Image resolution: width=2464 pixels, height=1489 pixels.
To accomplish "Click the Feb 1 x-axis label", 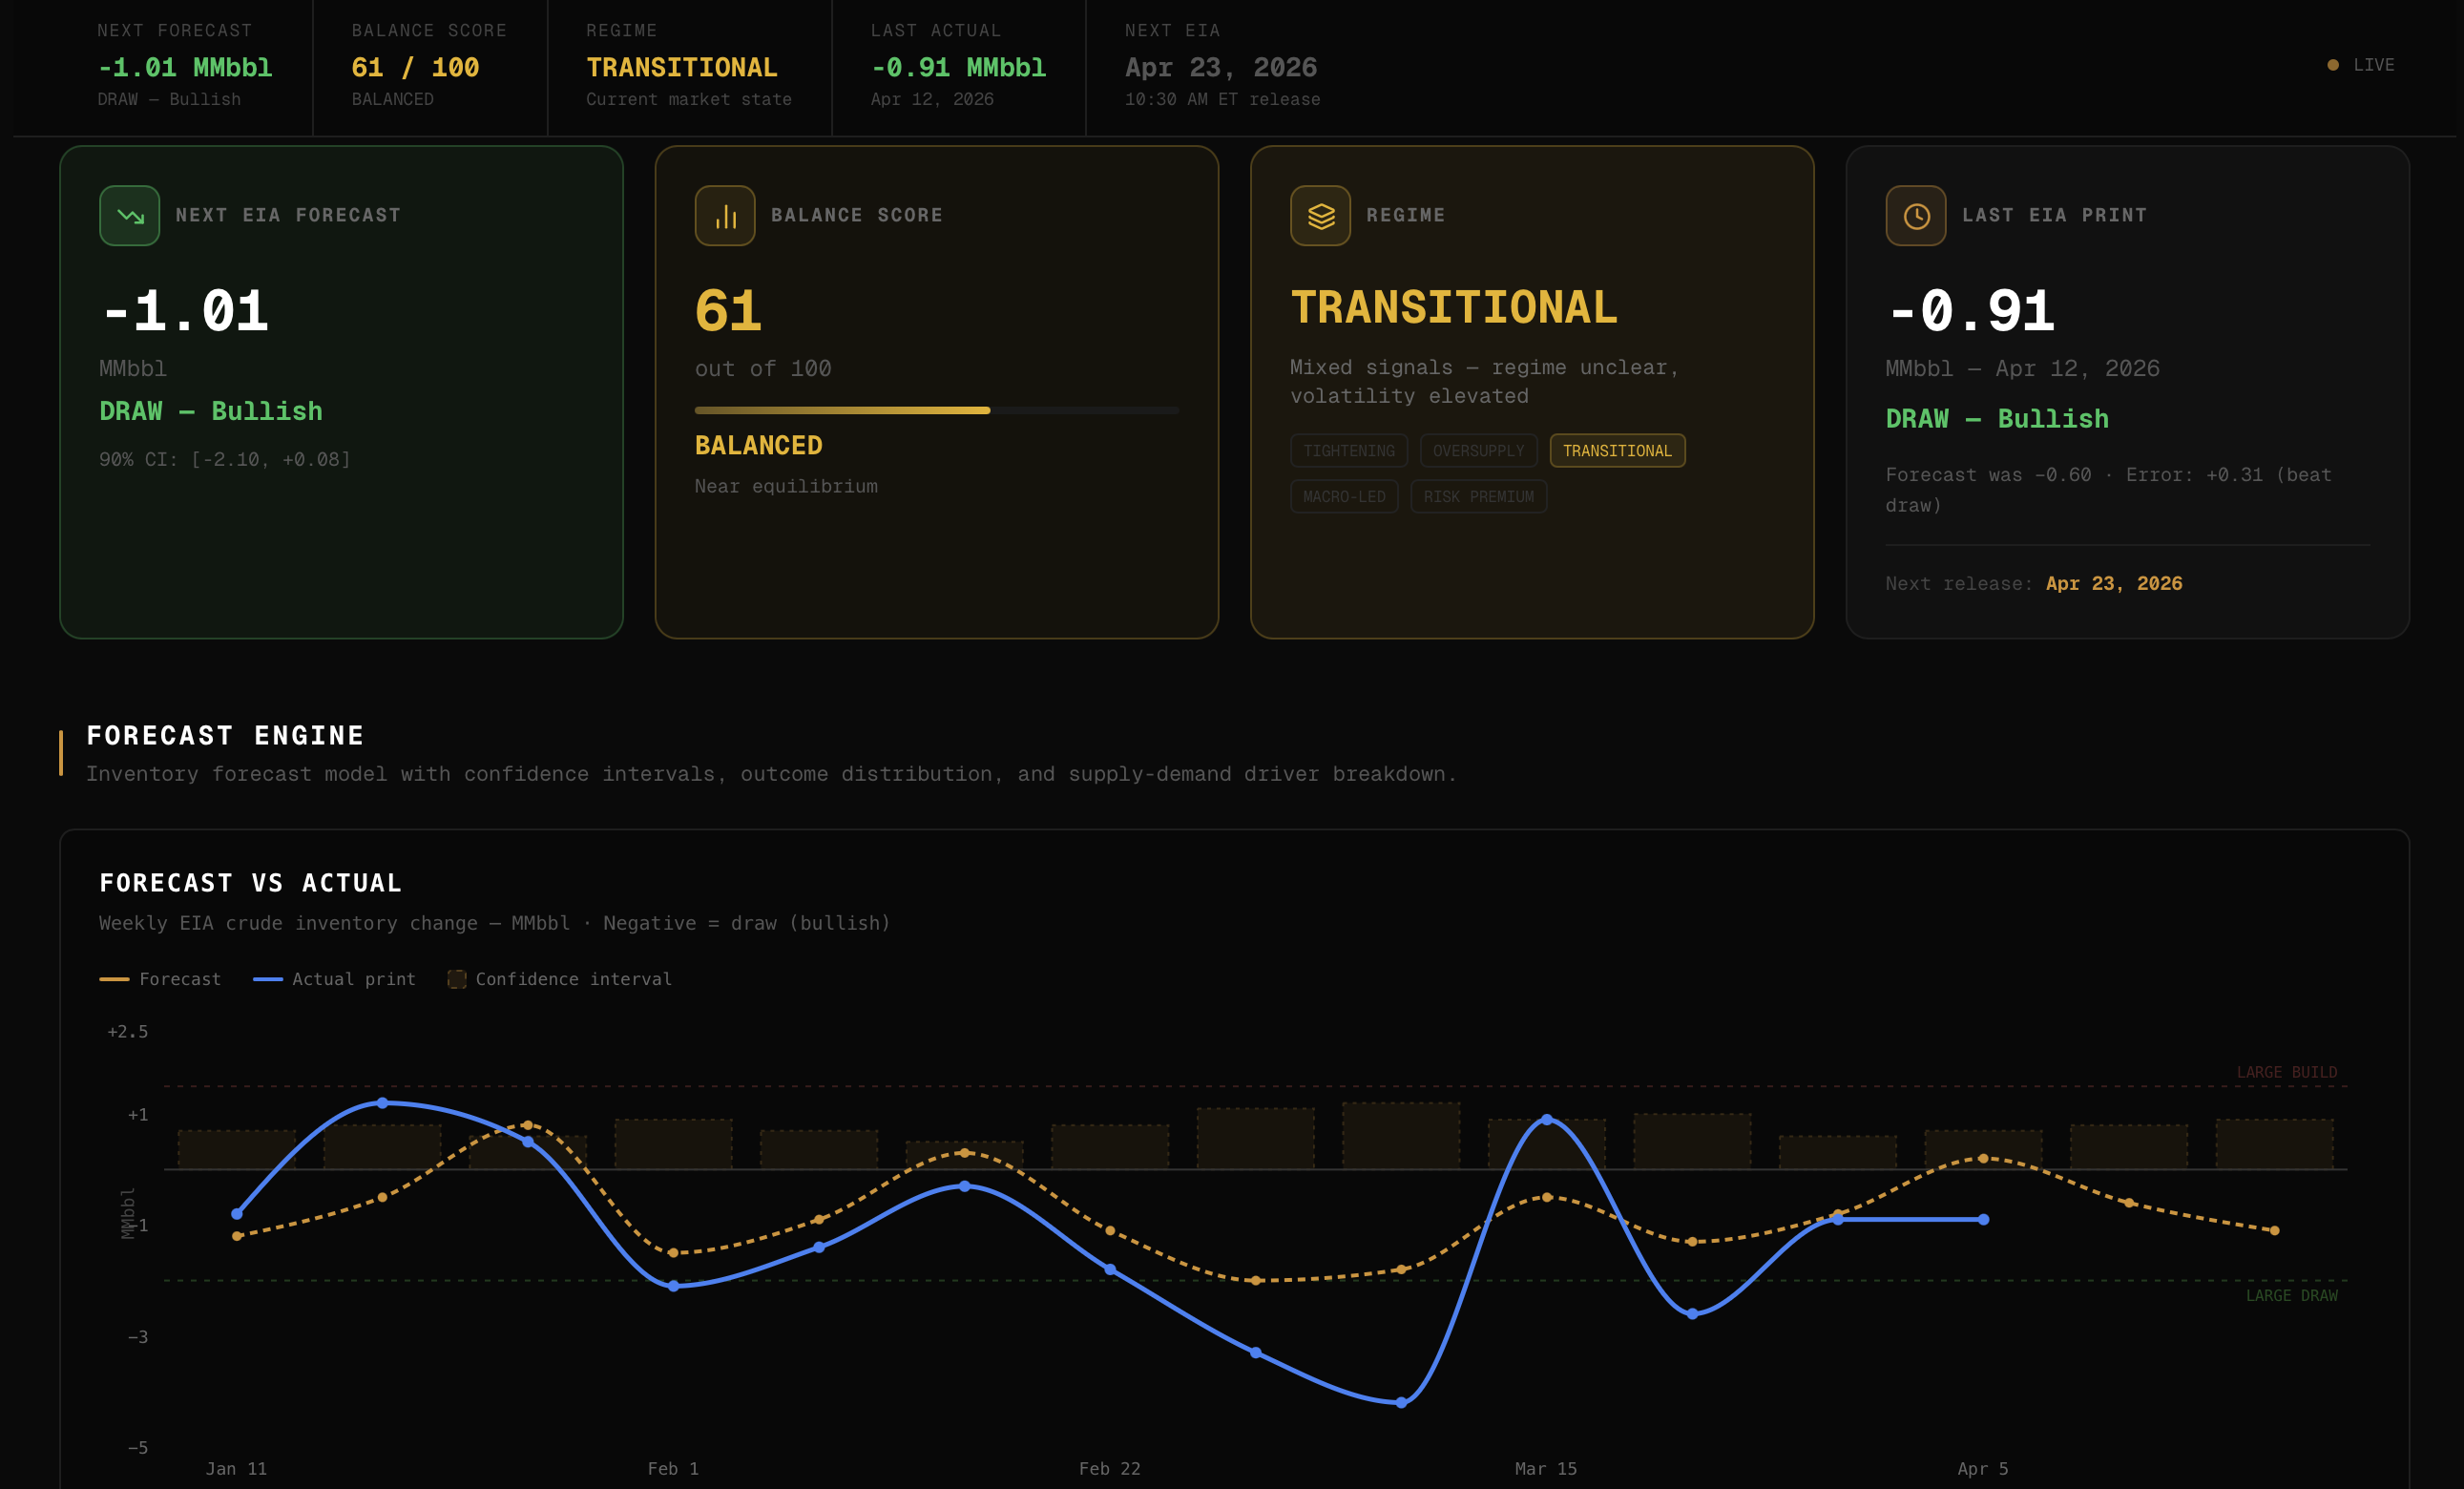I will click(673, 1469).
